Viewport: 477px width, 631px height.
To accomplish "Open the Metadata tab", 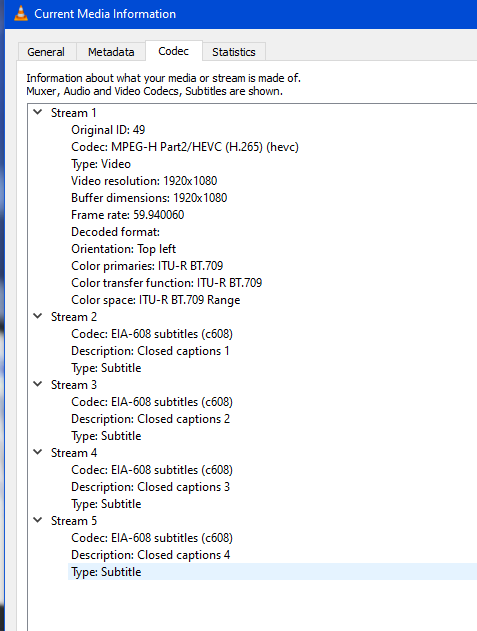I will [111, 52].
